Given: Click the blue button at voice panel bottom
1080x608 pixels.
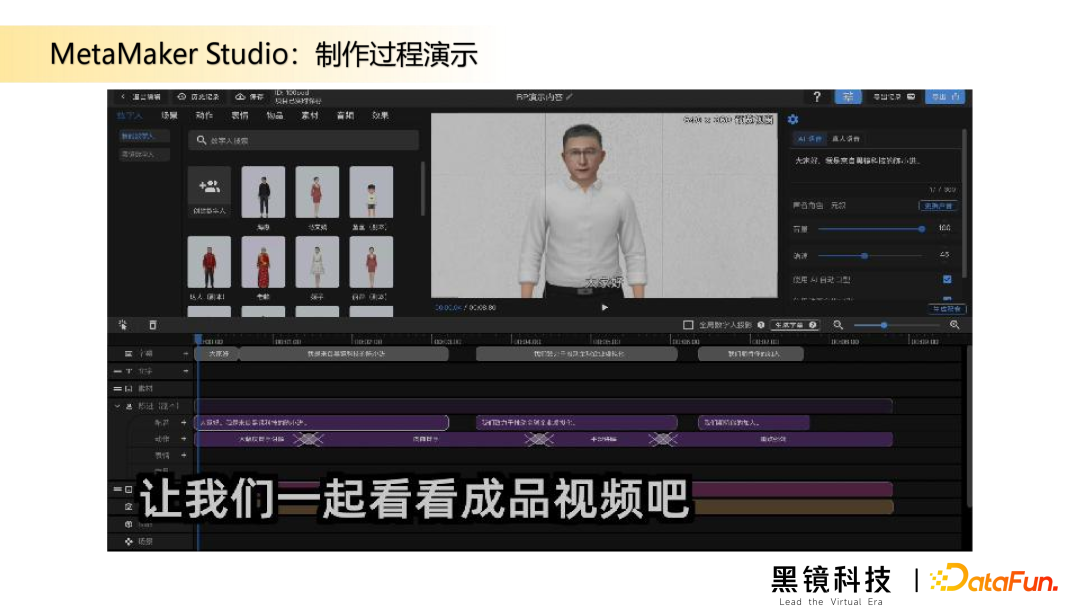Looking at the screenshot, I should (947, 309).
